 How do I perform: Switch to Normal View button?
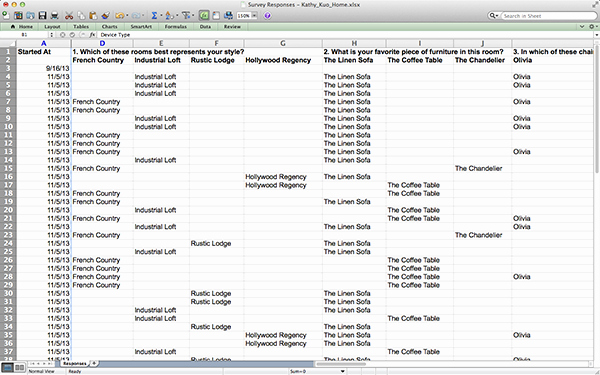[x=8, y=368]
